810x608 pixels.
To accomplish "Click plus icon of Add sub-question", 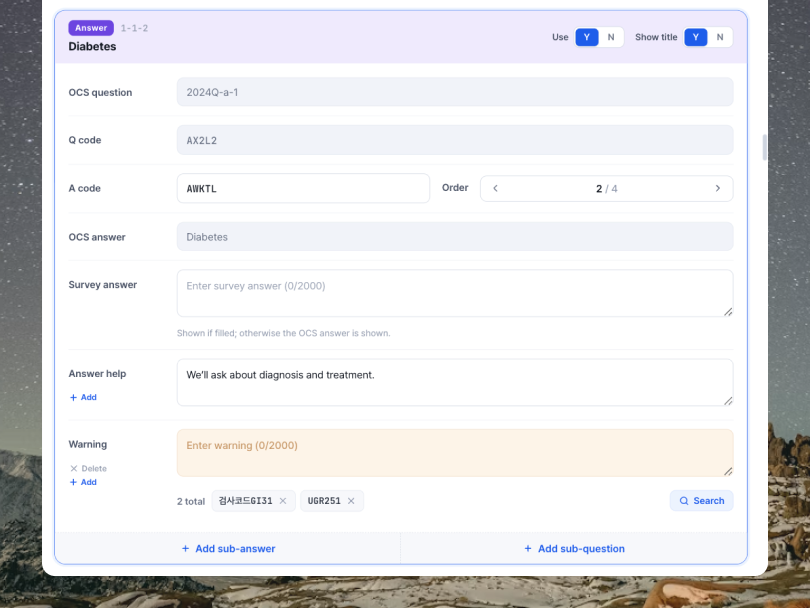I will pos(527,549).
